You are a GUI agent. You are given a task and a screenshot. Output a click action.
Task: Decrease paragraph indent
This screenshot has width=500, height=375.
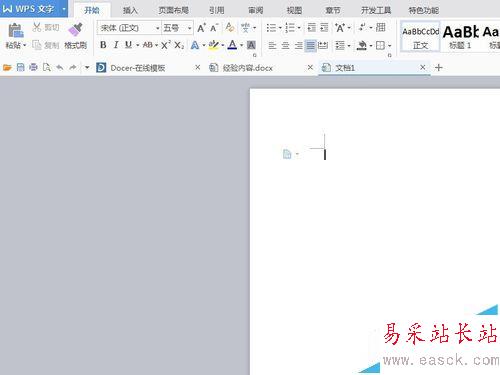click(x=312, y=27)
